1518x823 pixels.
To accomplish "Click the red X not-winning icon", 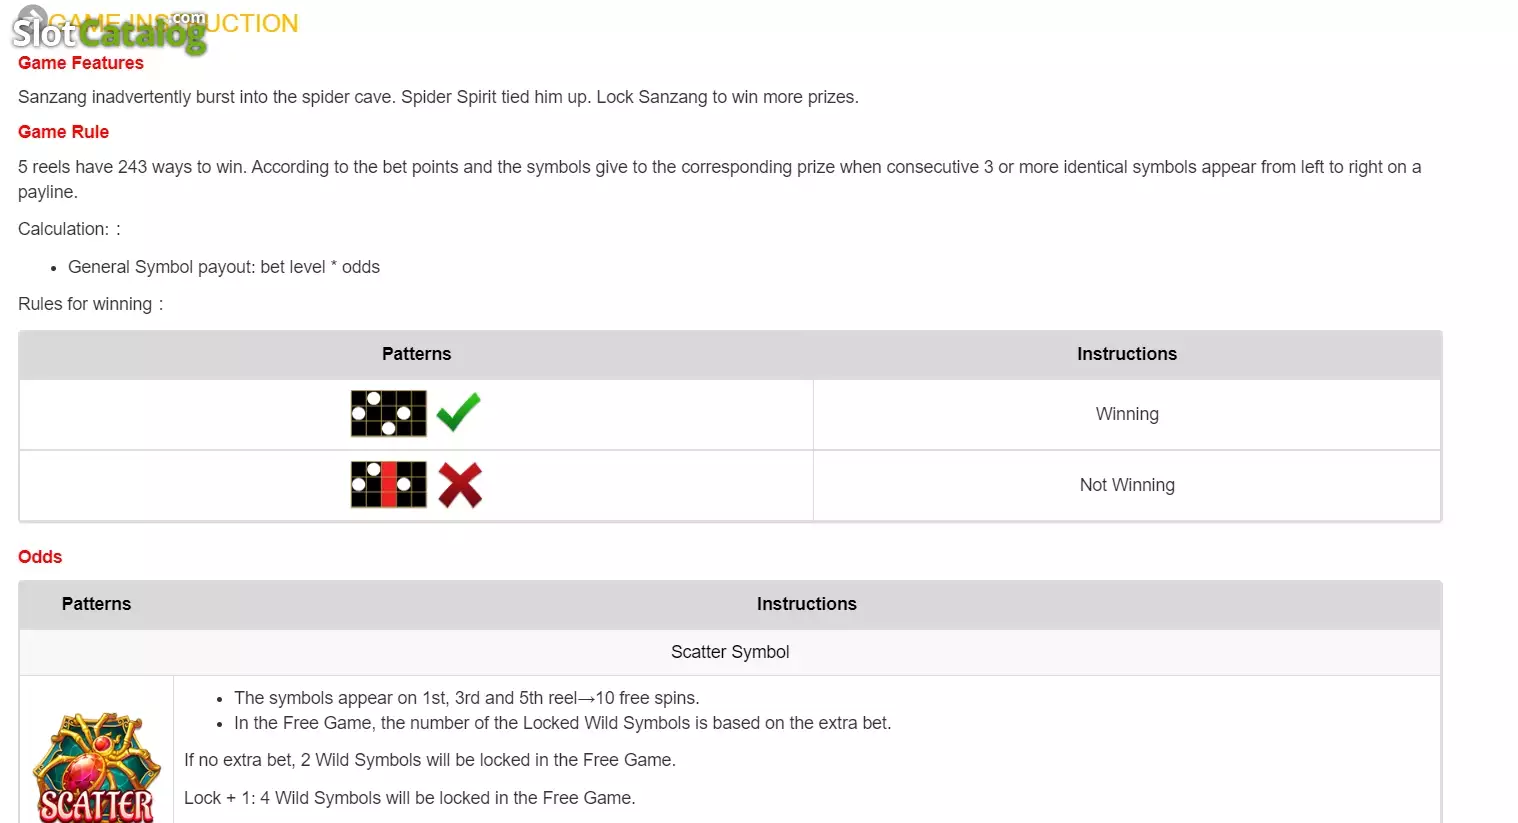I will (x=460, y=485).
